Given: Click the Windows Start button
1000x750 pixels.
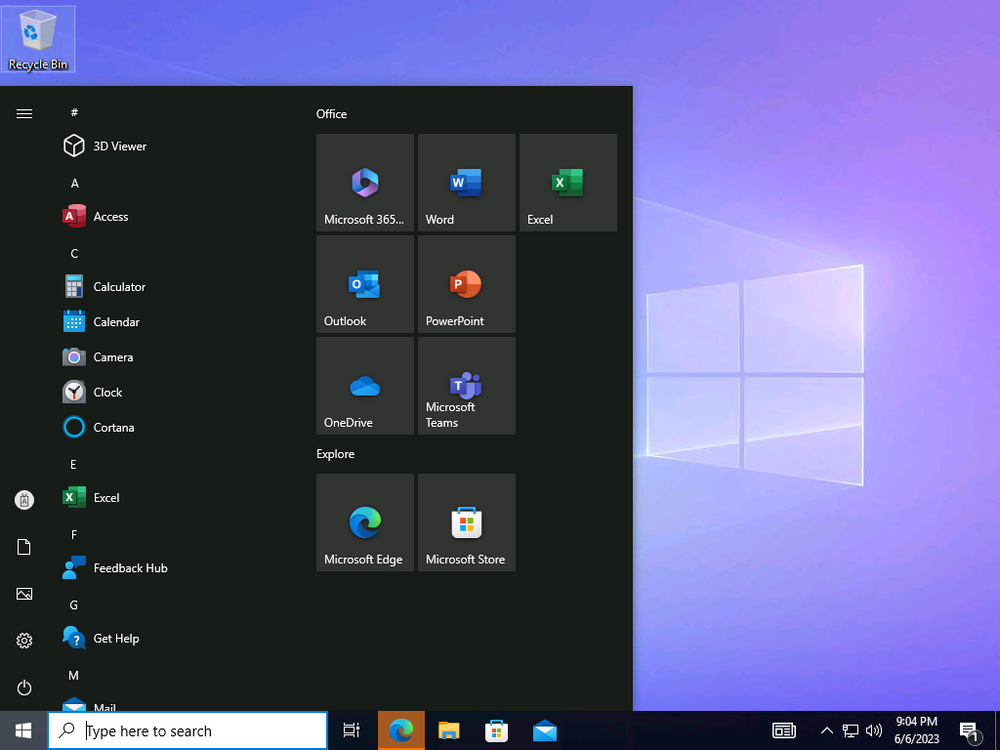Looking at the screenshot, I should pyautogui.click(x=24, y=731).
